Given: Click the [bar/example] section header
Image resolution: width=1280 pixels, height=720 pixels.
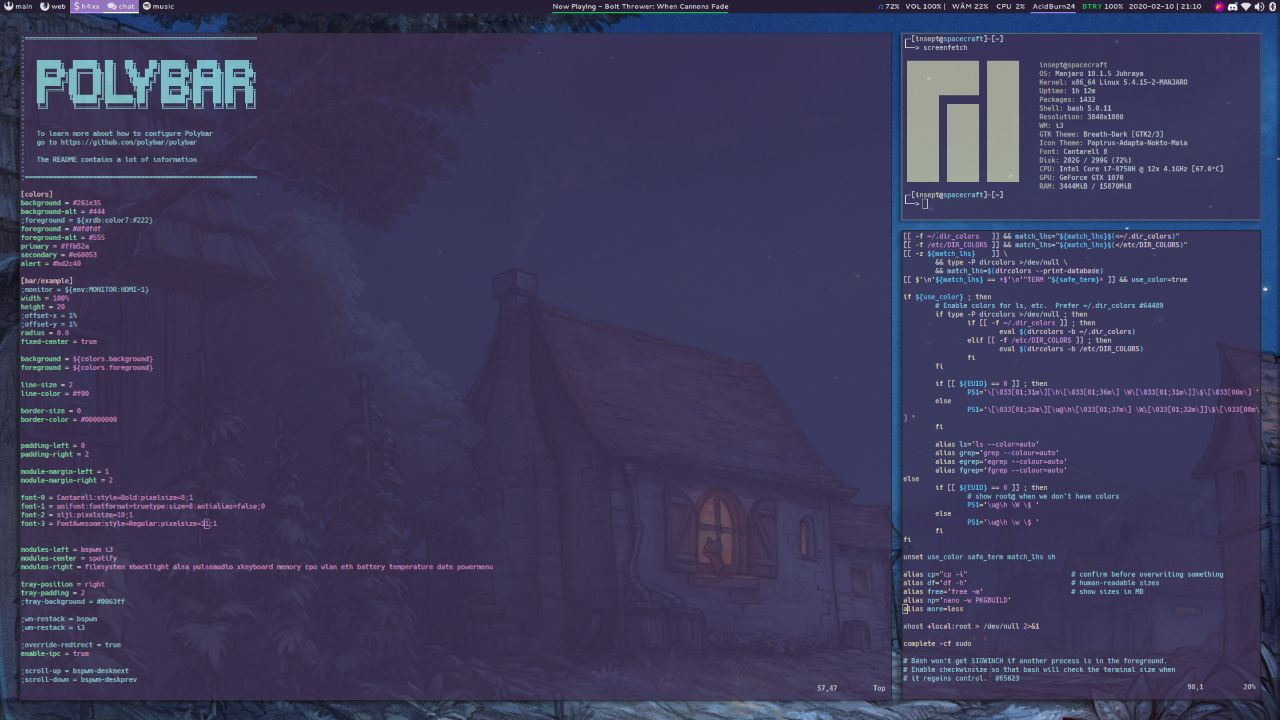Looking at the screenshot, I should point(46,281).
